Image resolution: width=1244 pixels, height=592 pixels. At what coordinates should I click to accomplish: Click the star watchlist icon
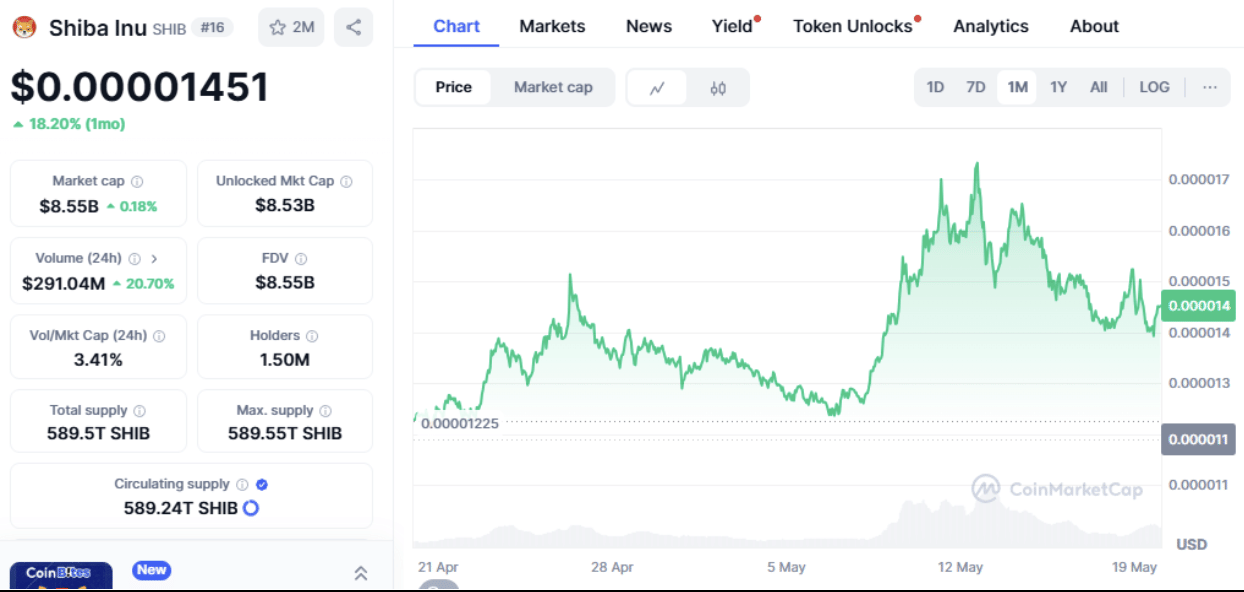click(277, 28)
